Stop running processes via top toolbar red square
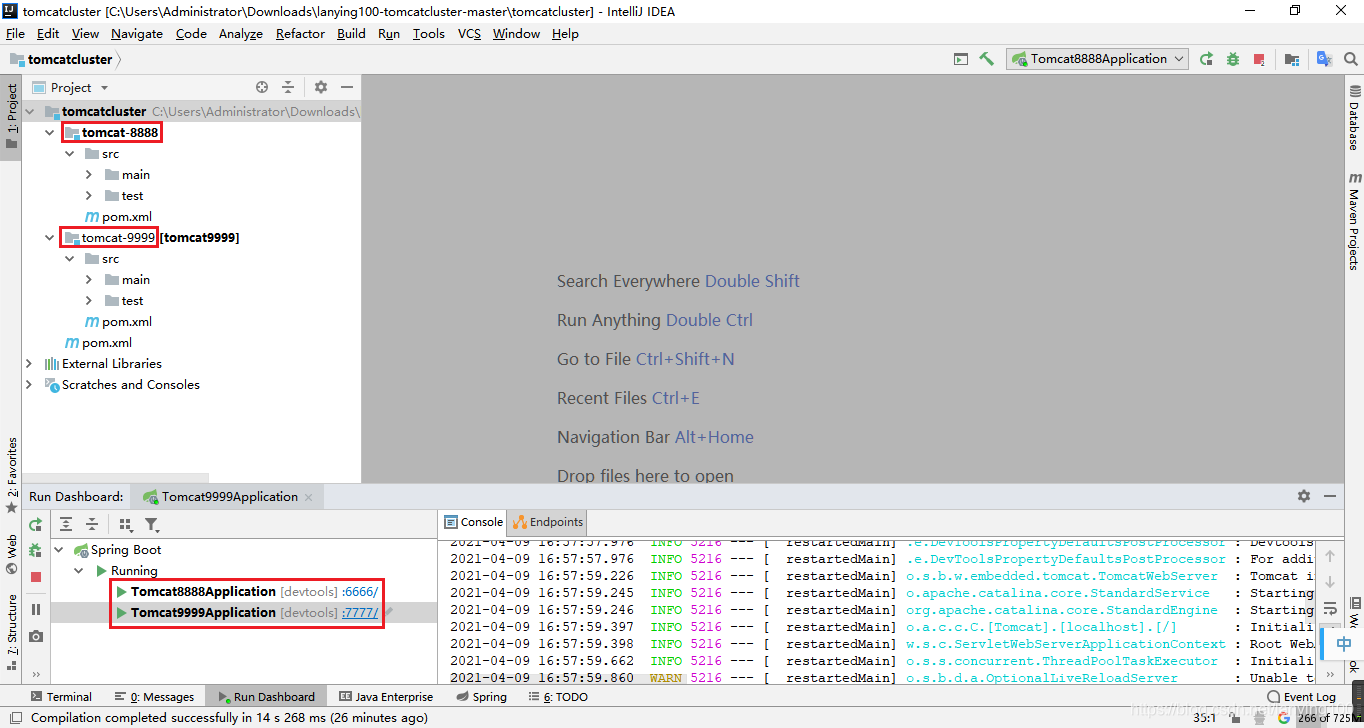The height and width of the screenshot is (728, 1364). click(x=1259, y=59)
